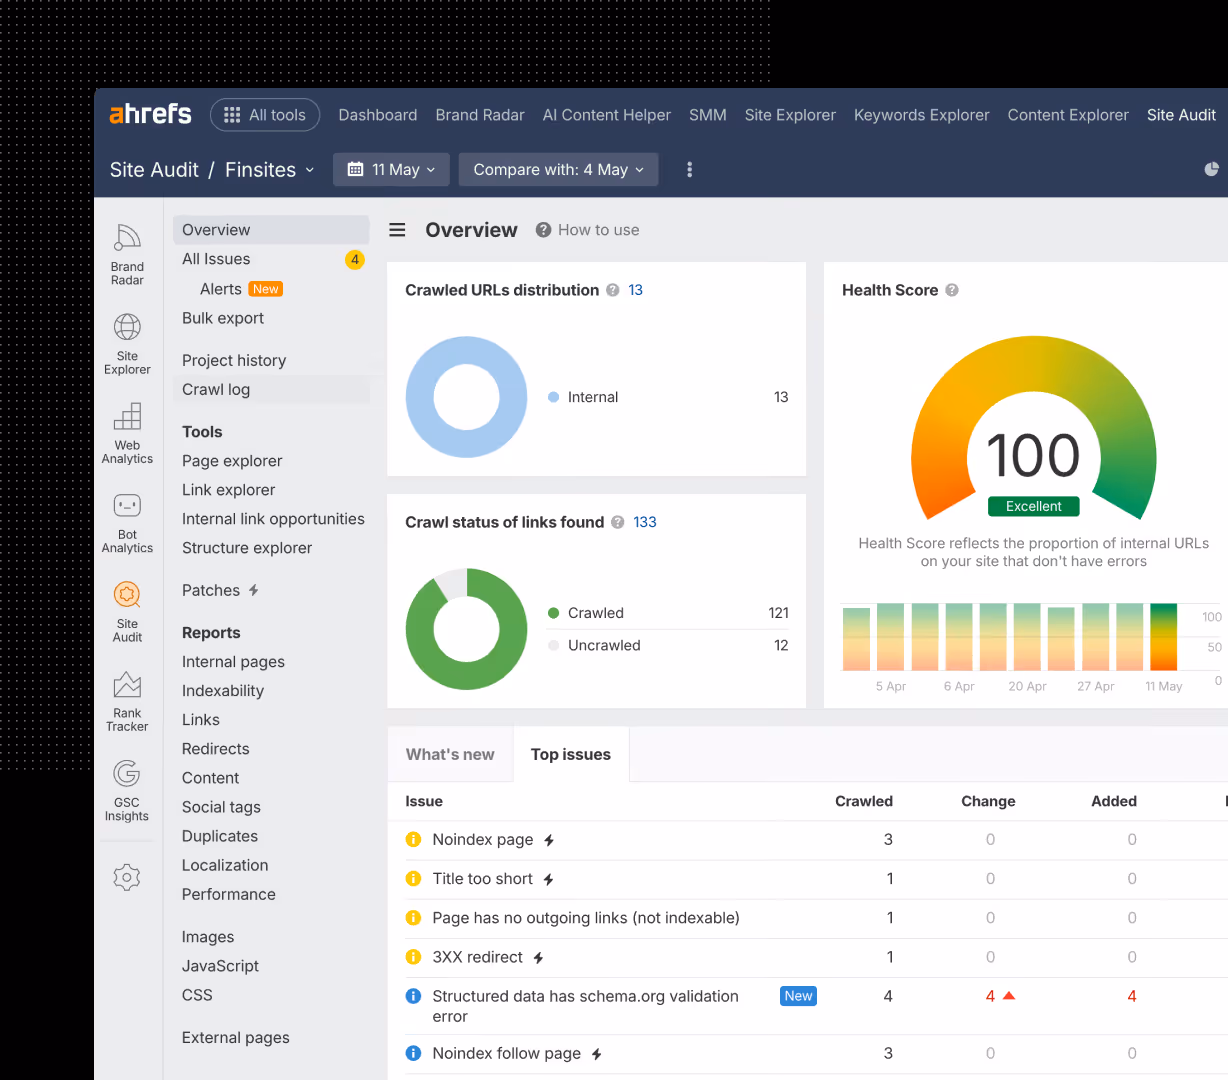Click the New badge on Structured data row
The width and height of the screenshot is (1228, 1080).
pos(798,996)
